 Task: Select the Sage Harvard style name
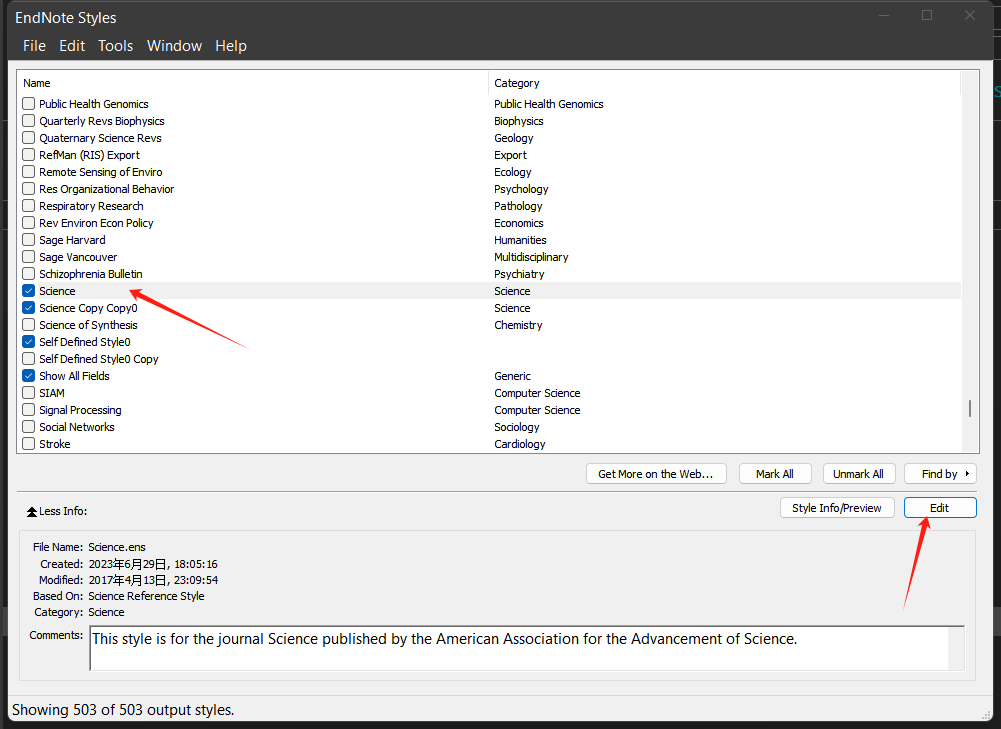coord(72,240)
